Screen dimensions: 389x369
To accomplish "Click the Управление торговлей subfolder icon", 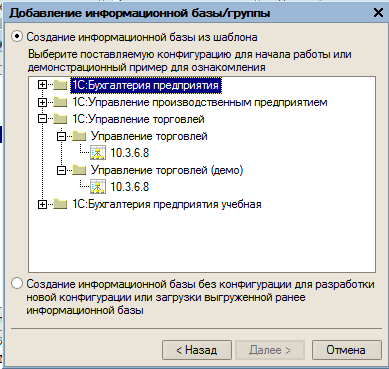I will (x=79, y=136).
